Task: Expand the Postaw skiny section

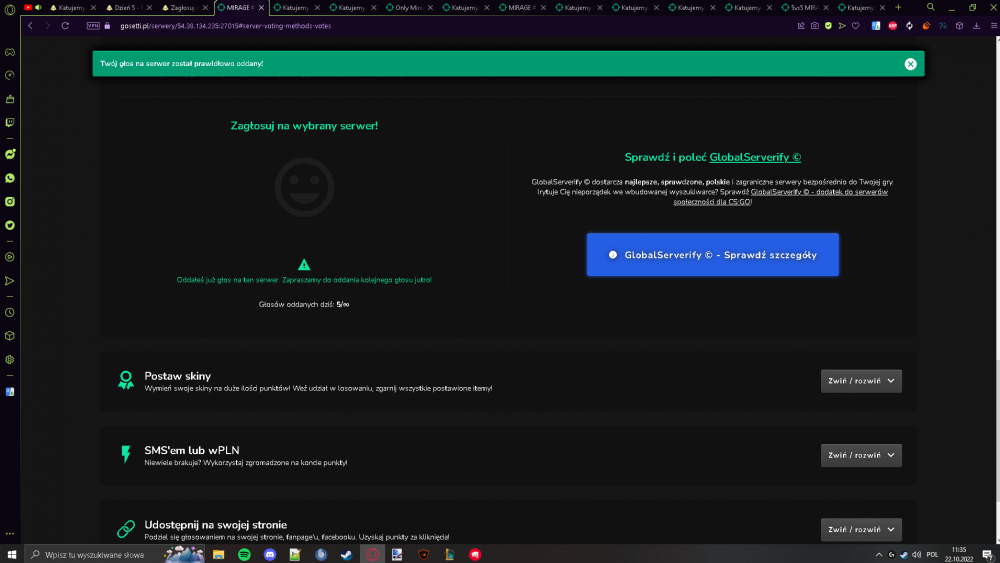Action: [x=861, y=381]
